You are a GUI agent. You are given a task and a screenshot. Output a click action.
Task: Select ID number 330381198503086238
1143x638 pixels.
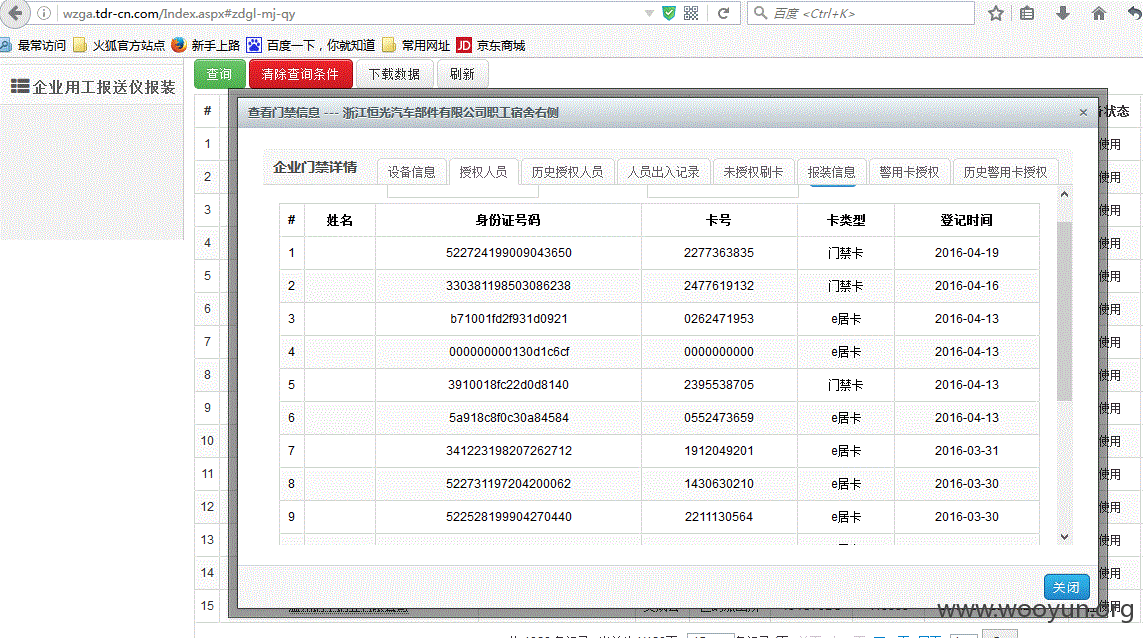click(x=509, y=286)
